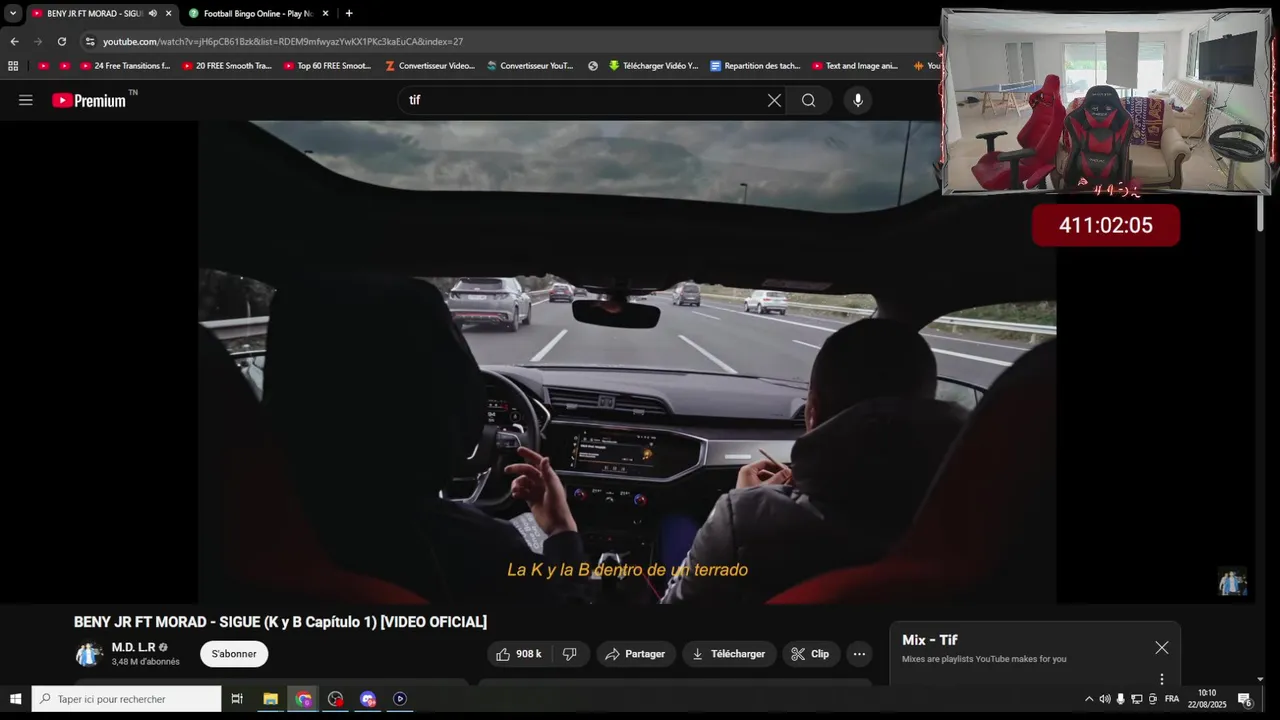Screen dimensions: 1280x720
Task: Subscribe with the S'abonner button
Action: [234, 654]
